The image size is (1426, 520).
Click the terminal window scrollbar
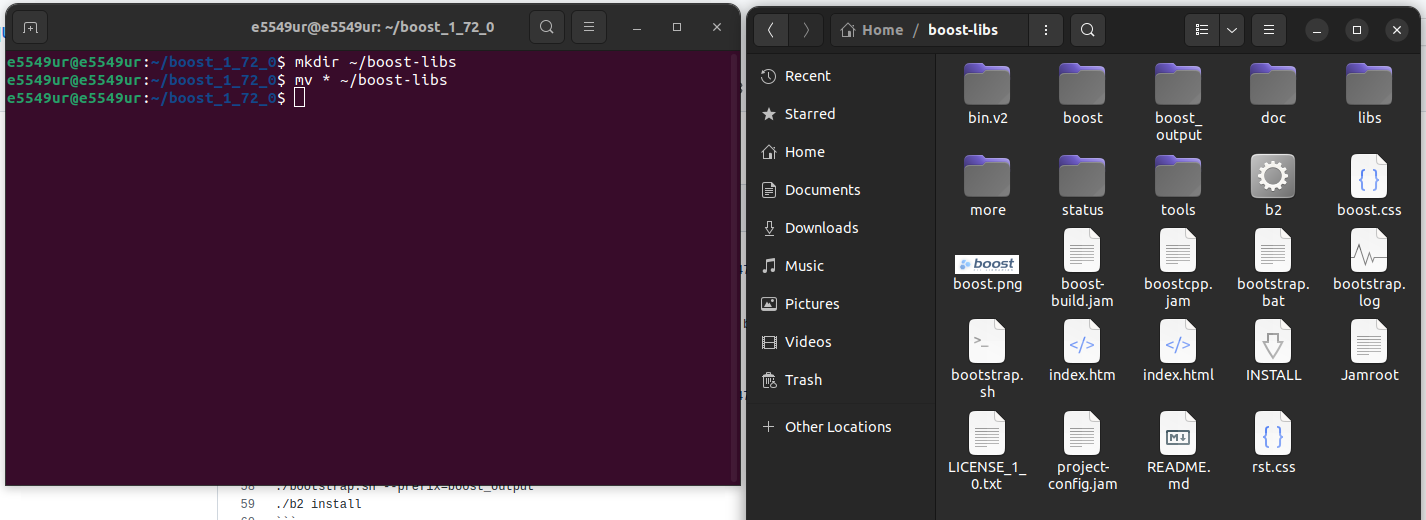pos(737,268)
